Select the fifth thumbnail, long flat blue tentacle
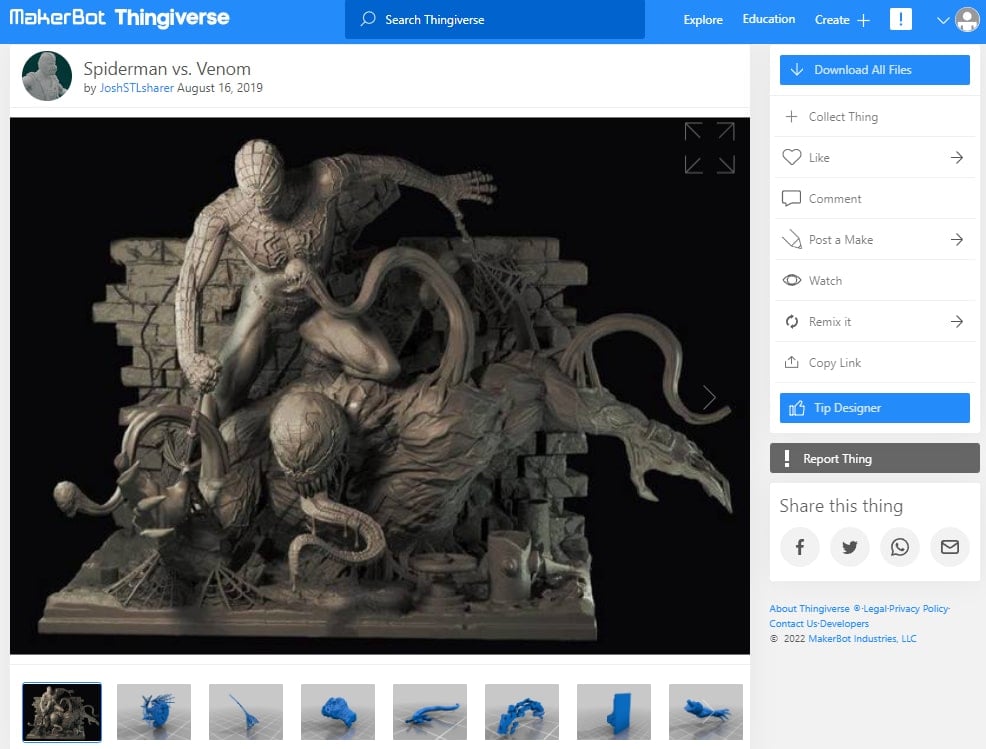Viewport: 986px width, 749px height. click(430, 712)
